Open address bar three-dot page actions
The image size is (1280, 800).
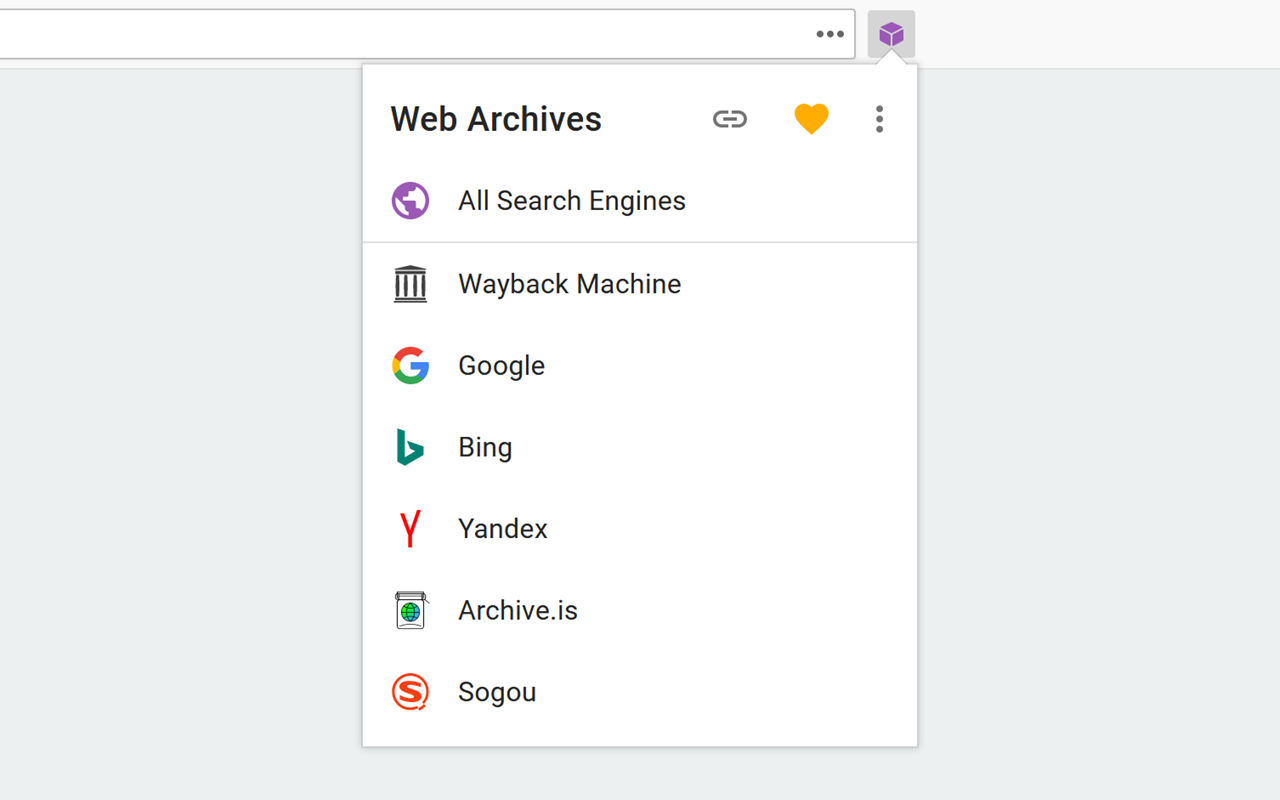click(x=830, y=34)
